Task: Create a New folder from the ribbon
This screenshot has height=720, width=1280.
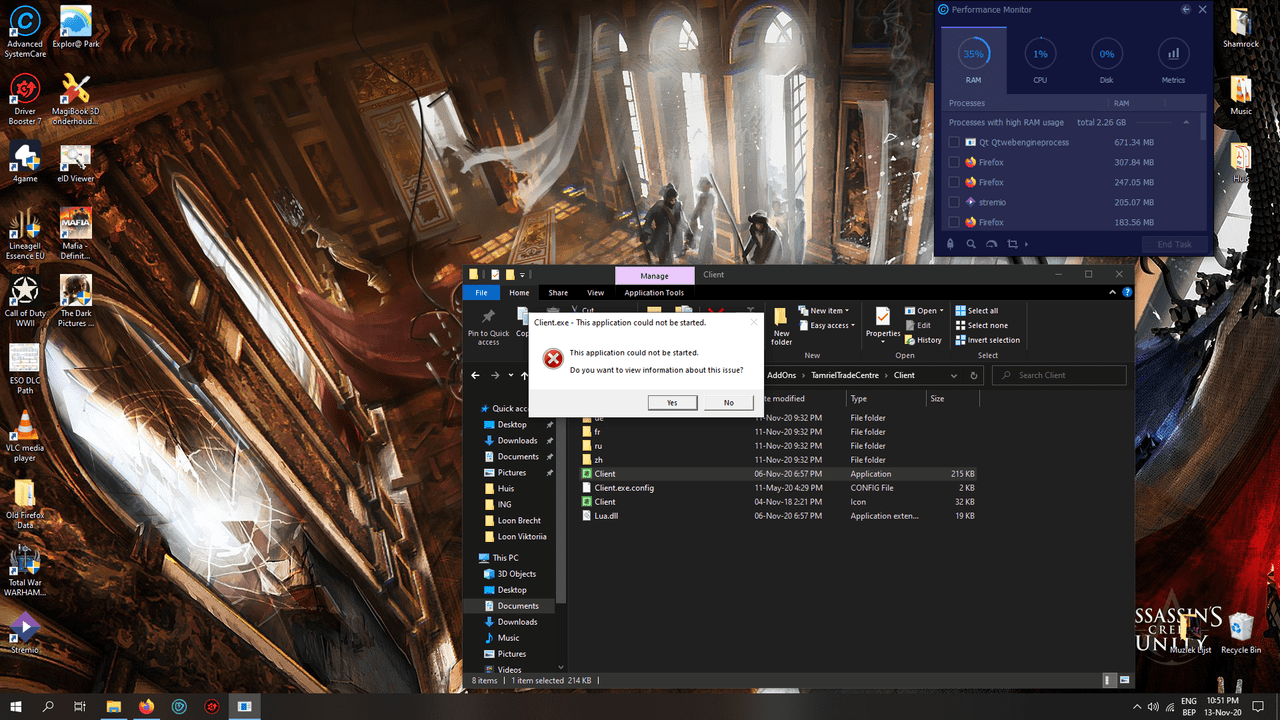Action: (781, 326)
